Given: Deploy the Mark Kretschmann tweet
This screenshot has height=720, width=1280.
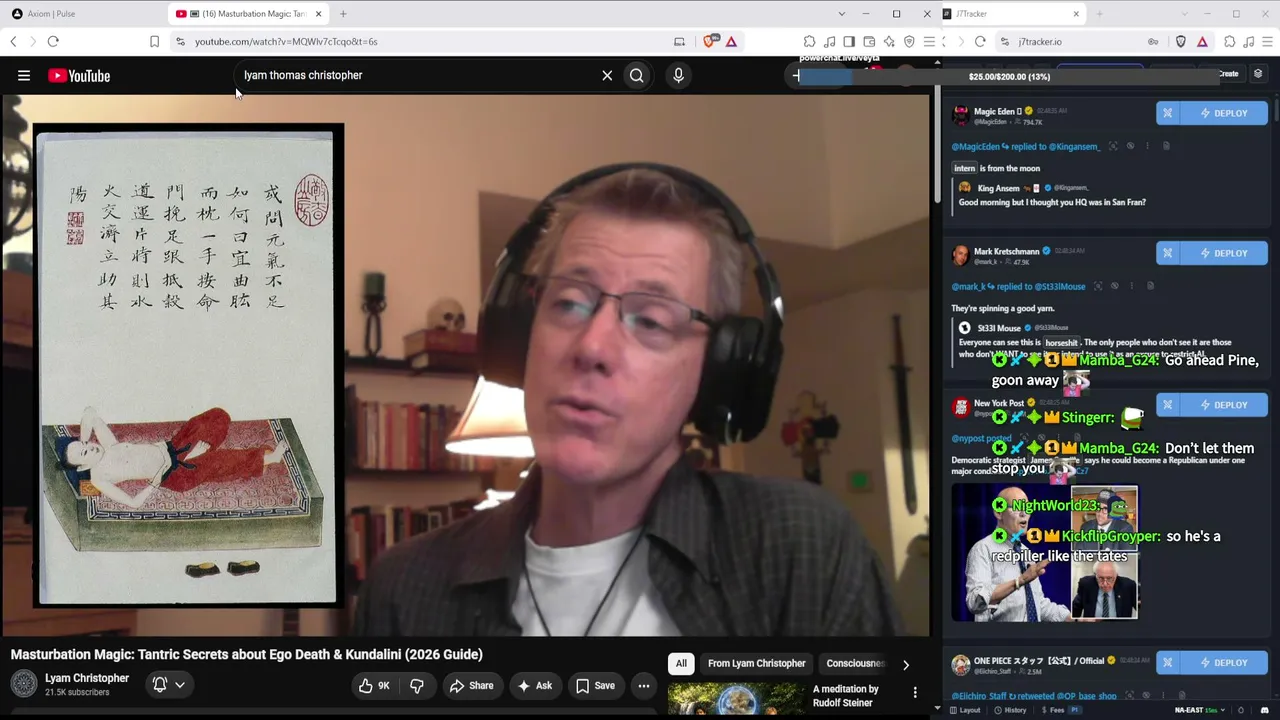Looking at the screenshot, I should [1224, 253].
